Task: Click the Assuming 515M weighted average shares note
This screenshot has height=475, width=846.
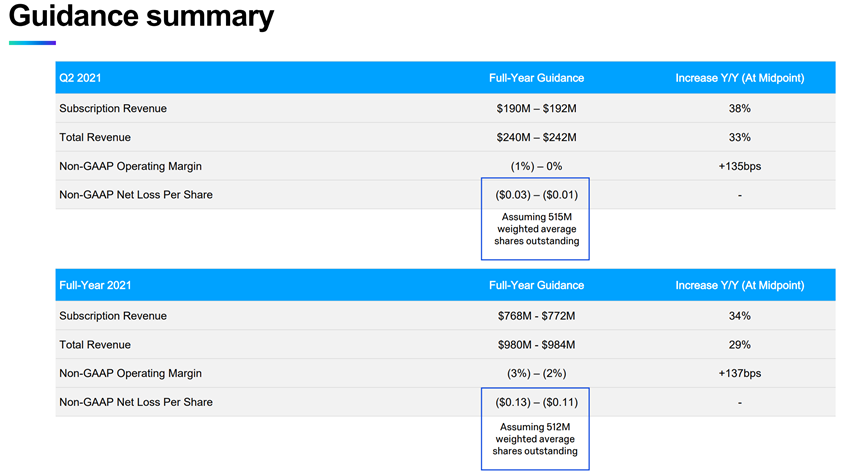Action: click(536, 228)
